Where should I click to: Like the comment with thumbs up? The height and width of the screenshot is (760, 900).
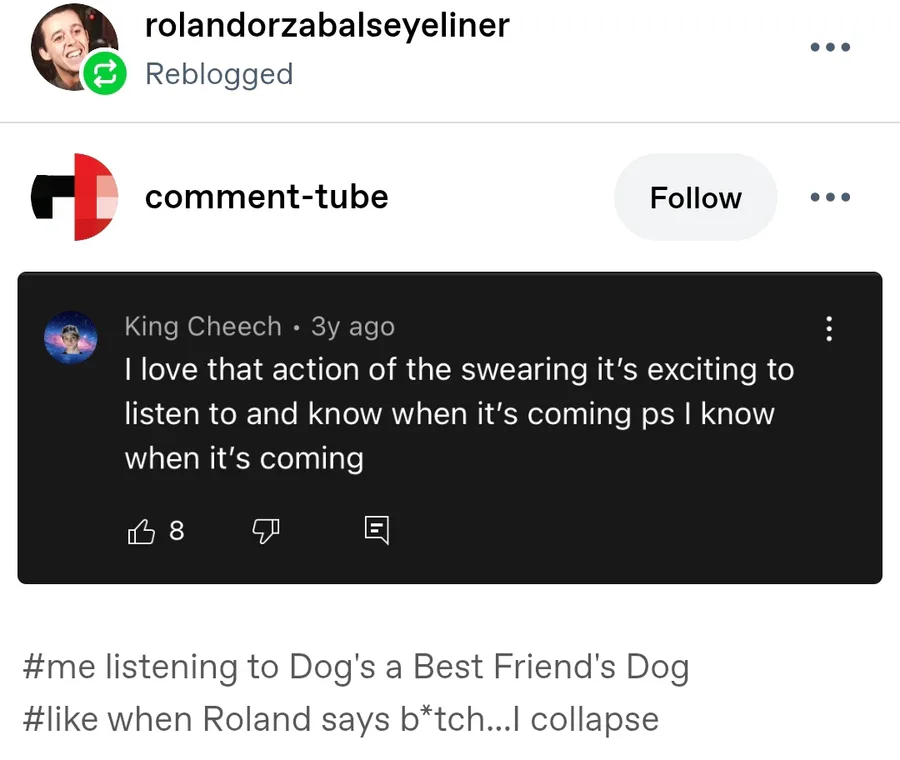(143, 531)
